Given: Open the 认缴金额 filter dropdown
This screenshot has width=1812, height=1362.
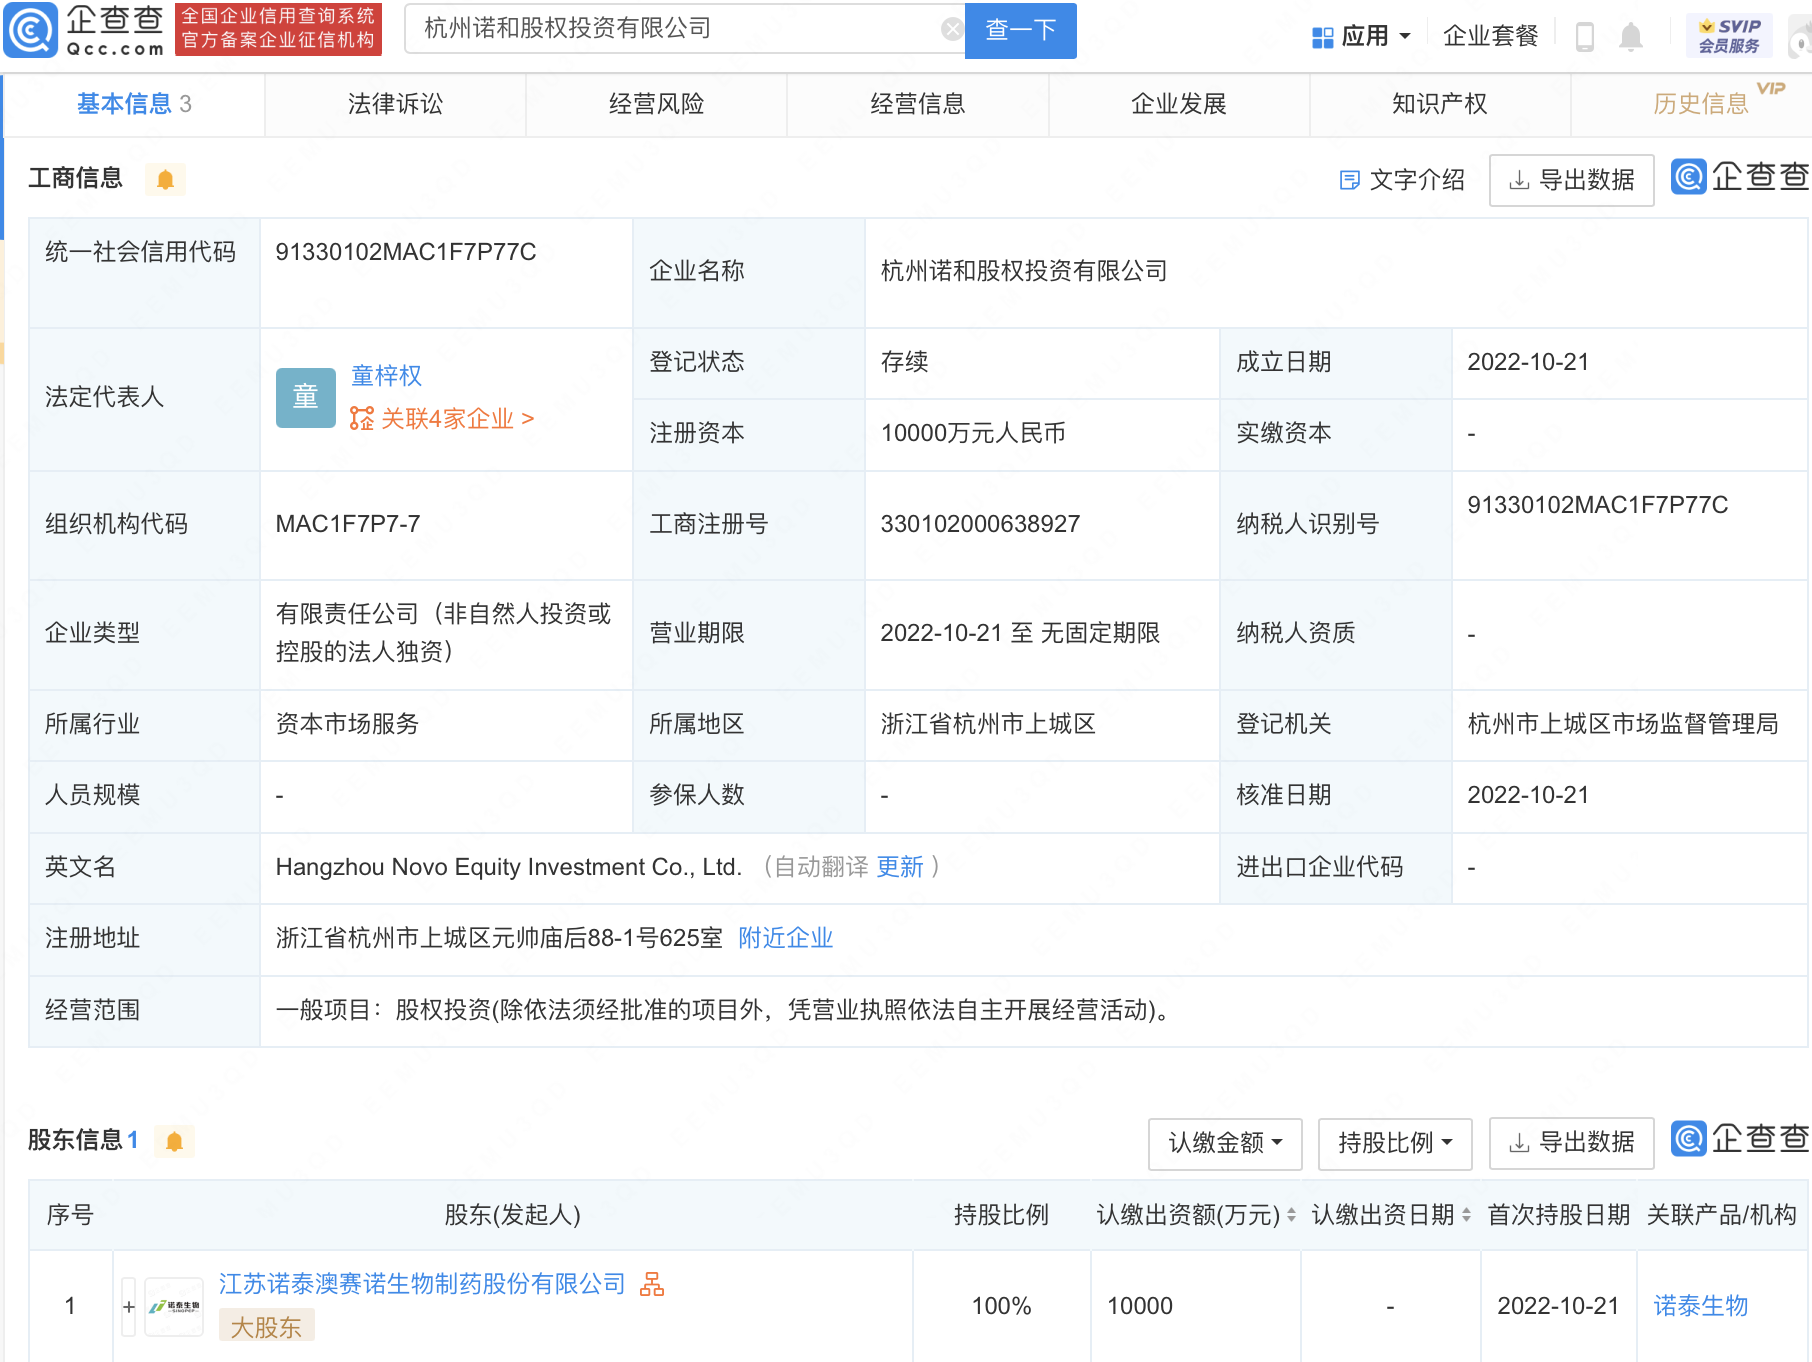Looking at the screenshot, I should tap(1225, 1143).
